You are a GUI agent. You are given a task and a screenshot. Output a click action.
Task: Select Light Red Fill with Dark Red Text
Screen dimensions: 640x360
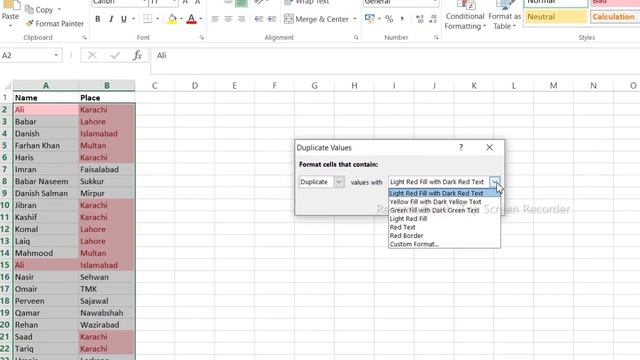point(444,193)
